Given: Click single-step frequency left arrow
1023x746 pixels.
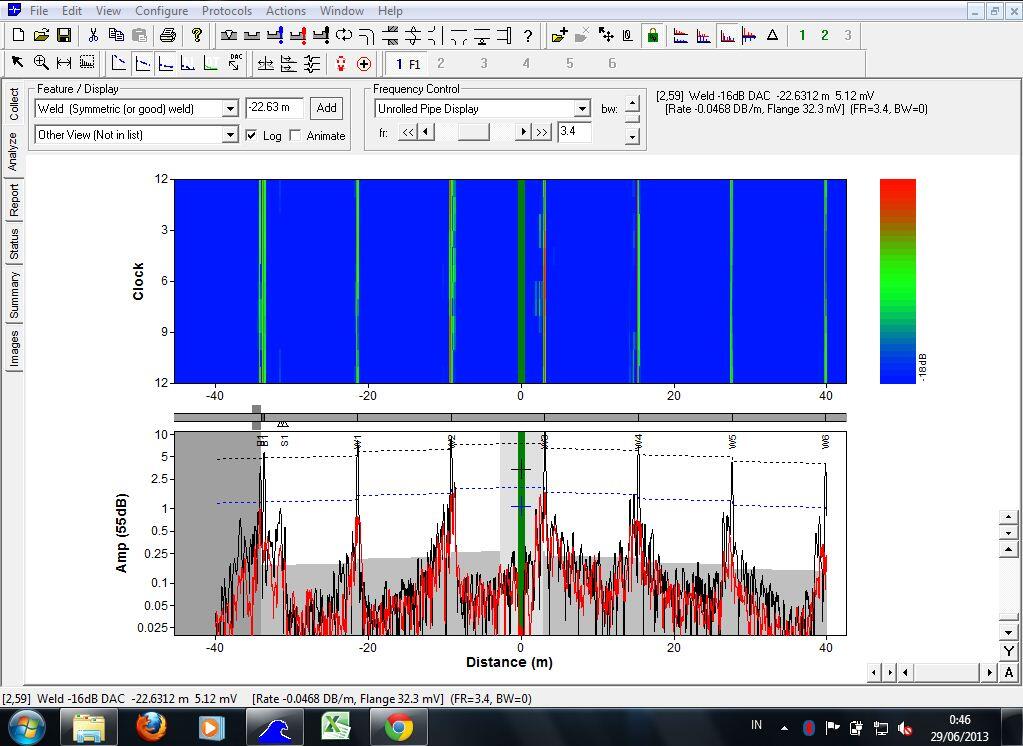Looking at the screenshot, I should (x=425, y=132).
